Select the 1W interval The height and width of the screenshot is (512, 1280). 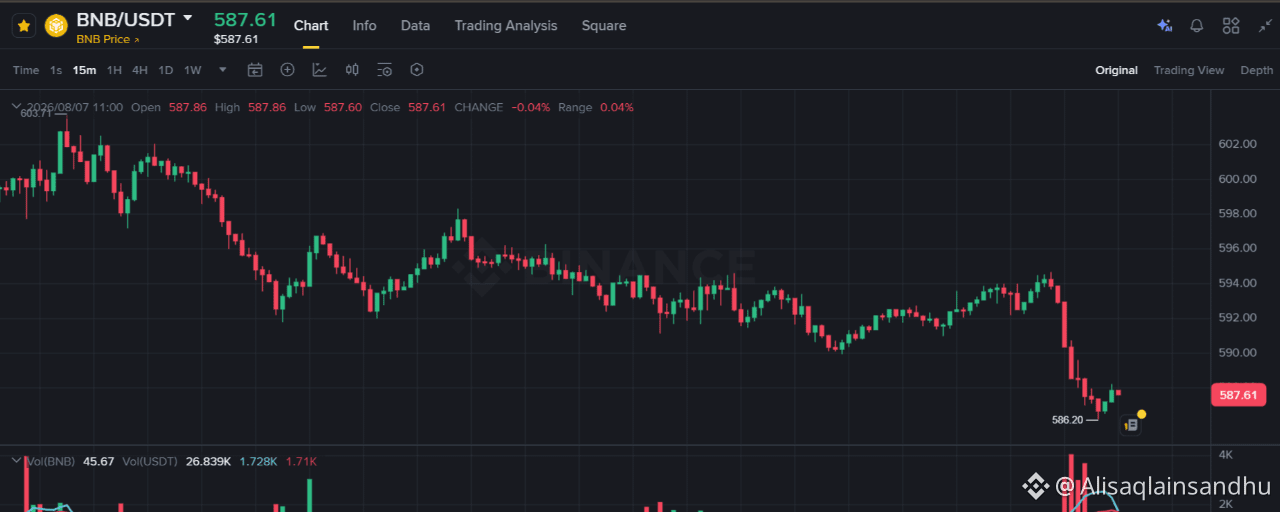(x=193, y=70)
